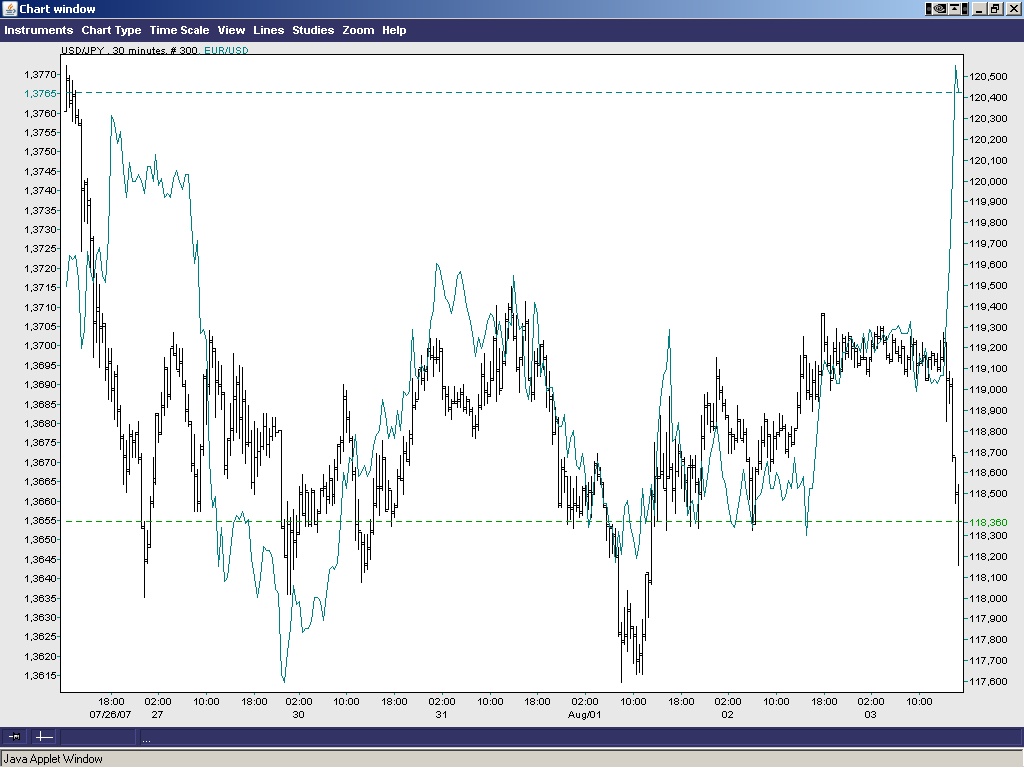The width and height of the screenshot is (1024, 768).
Task: Click the empty status field in bottom bar
Action: click(x=98, y=737)
